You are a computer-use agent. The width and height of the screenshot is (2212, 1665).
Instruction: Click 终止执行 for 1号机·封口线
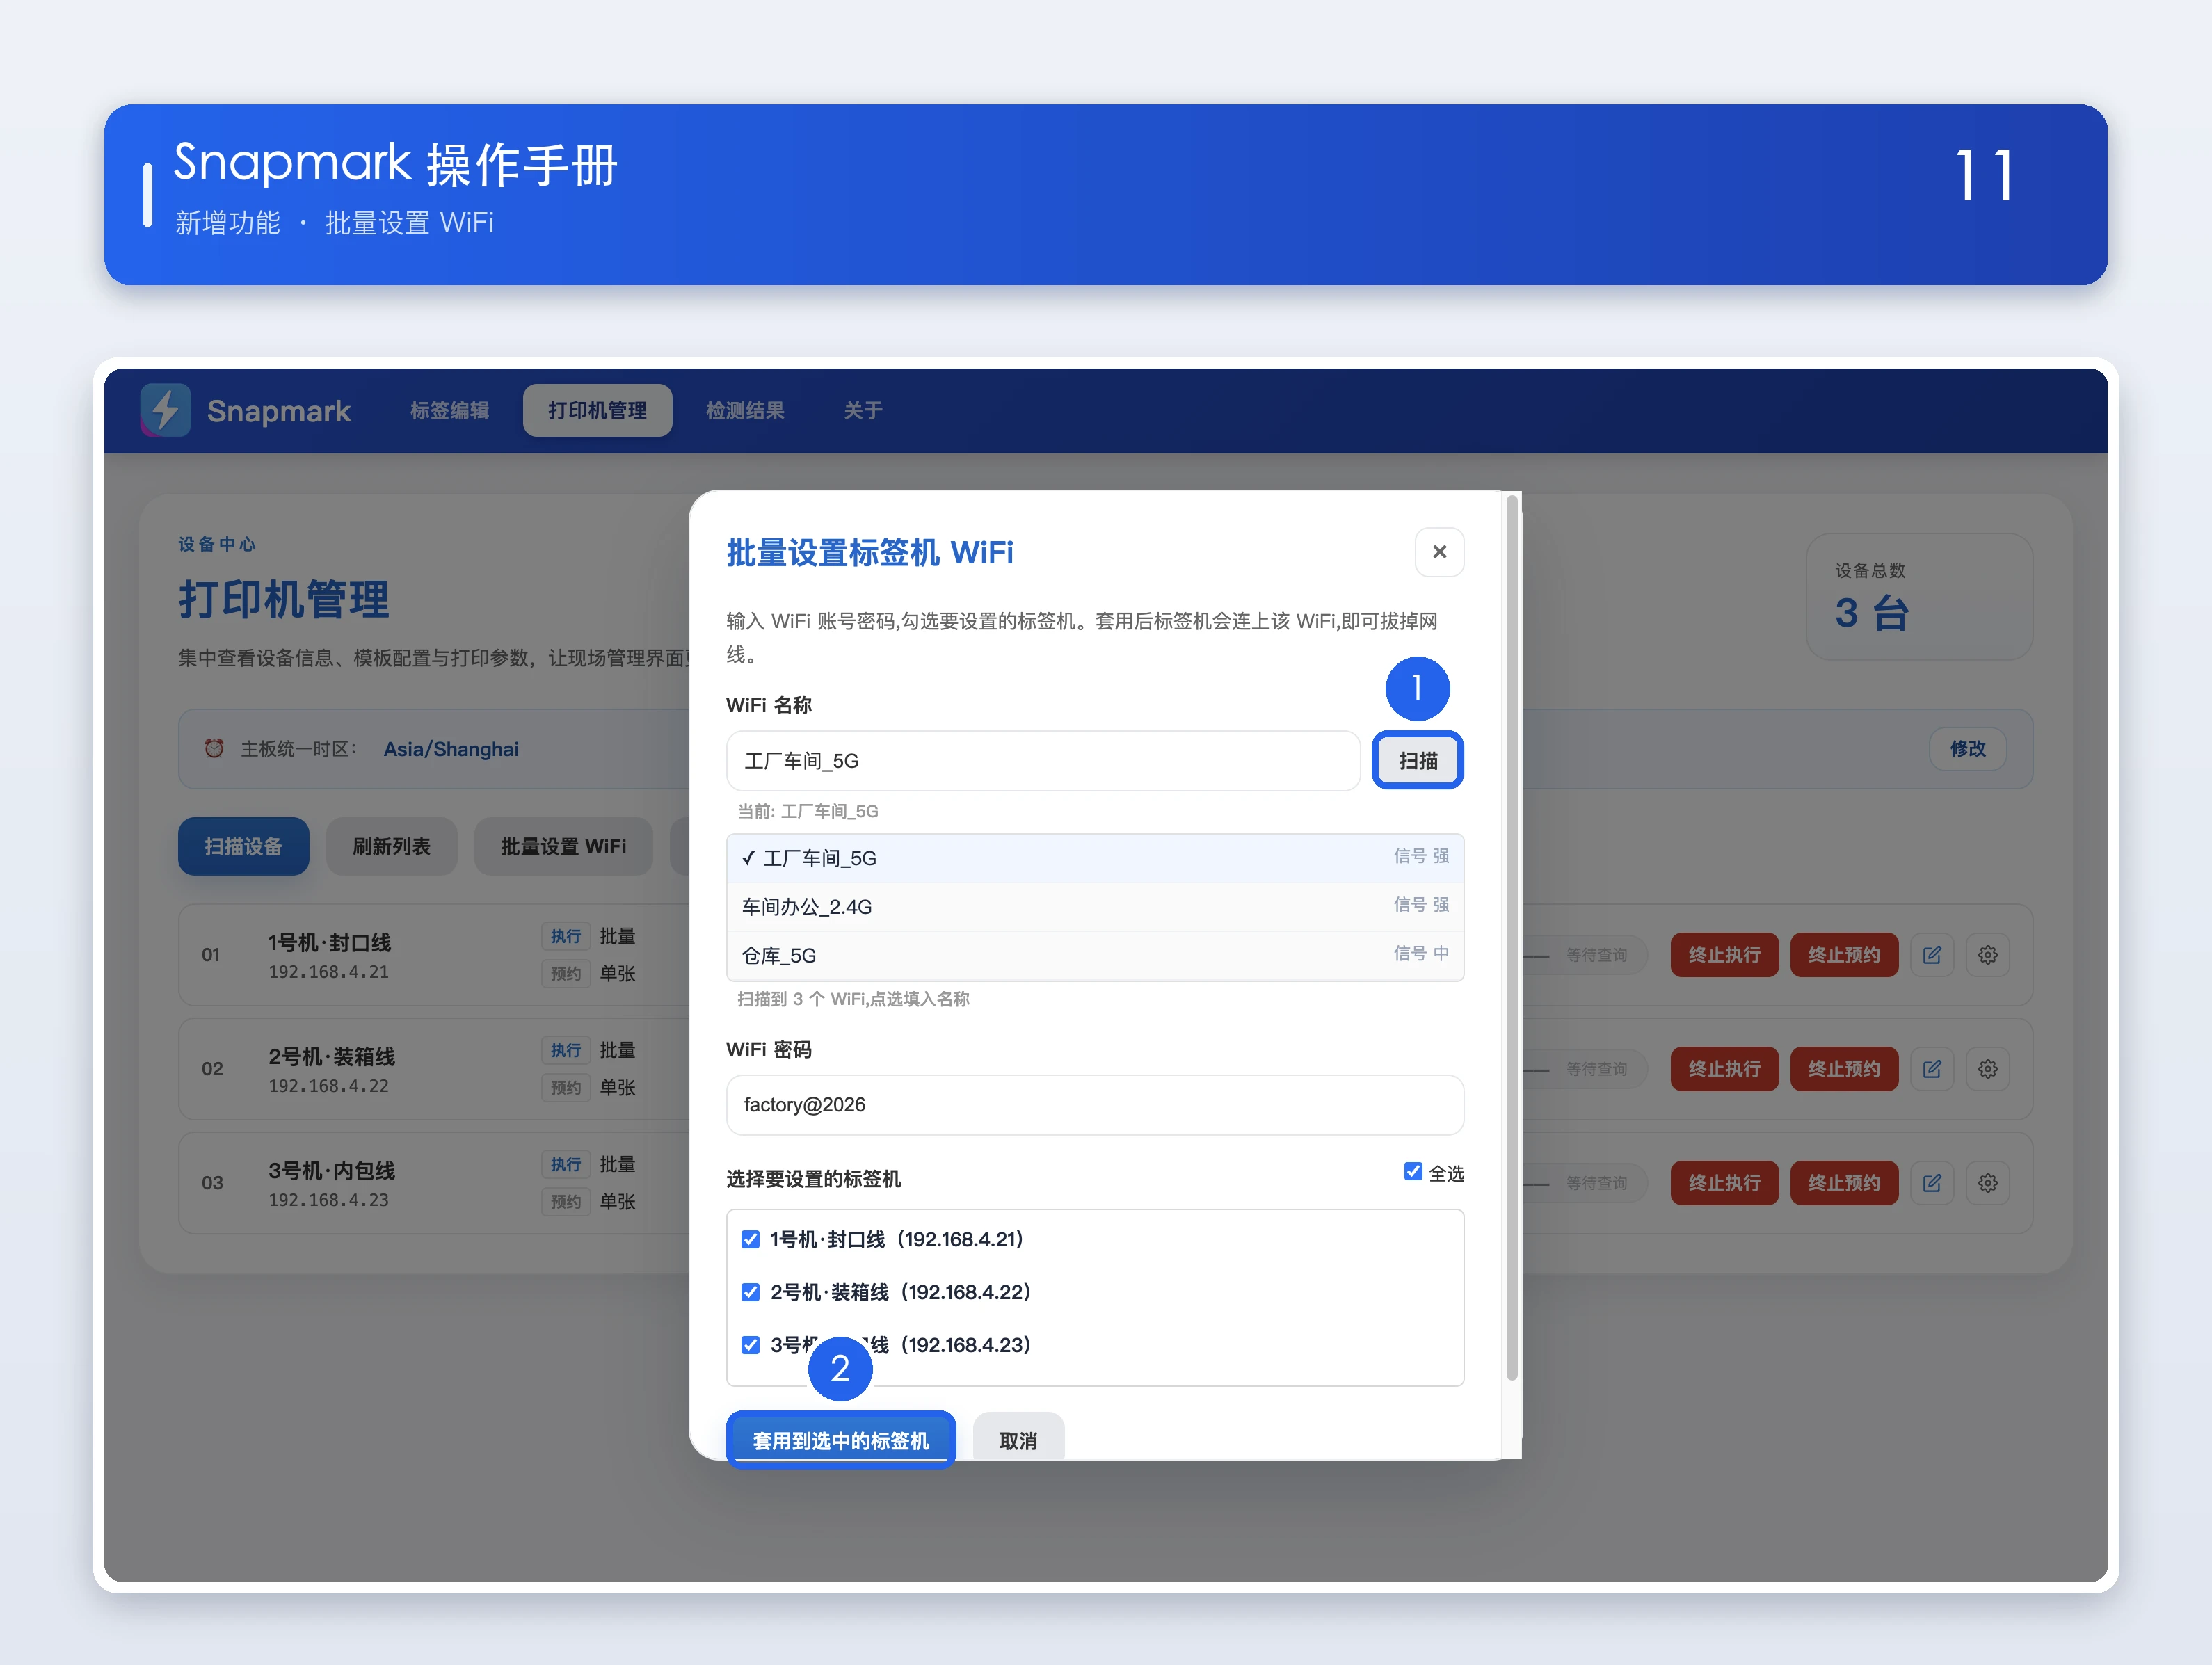[1724, 955]
